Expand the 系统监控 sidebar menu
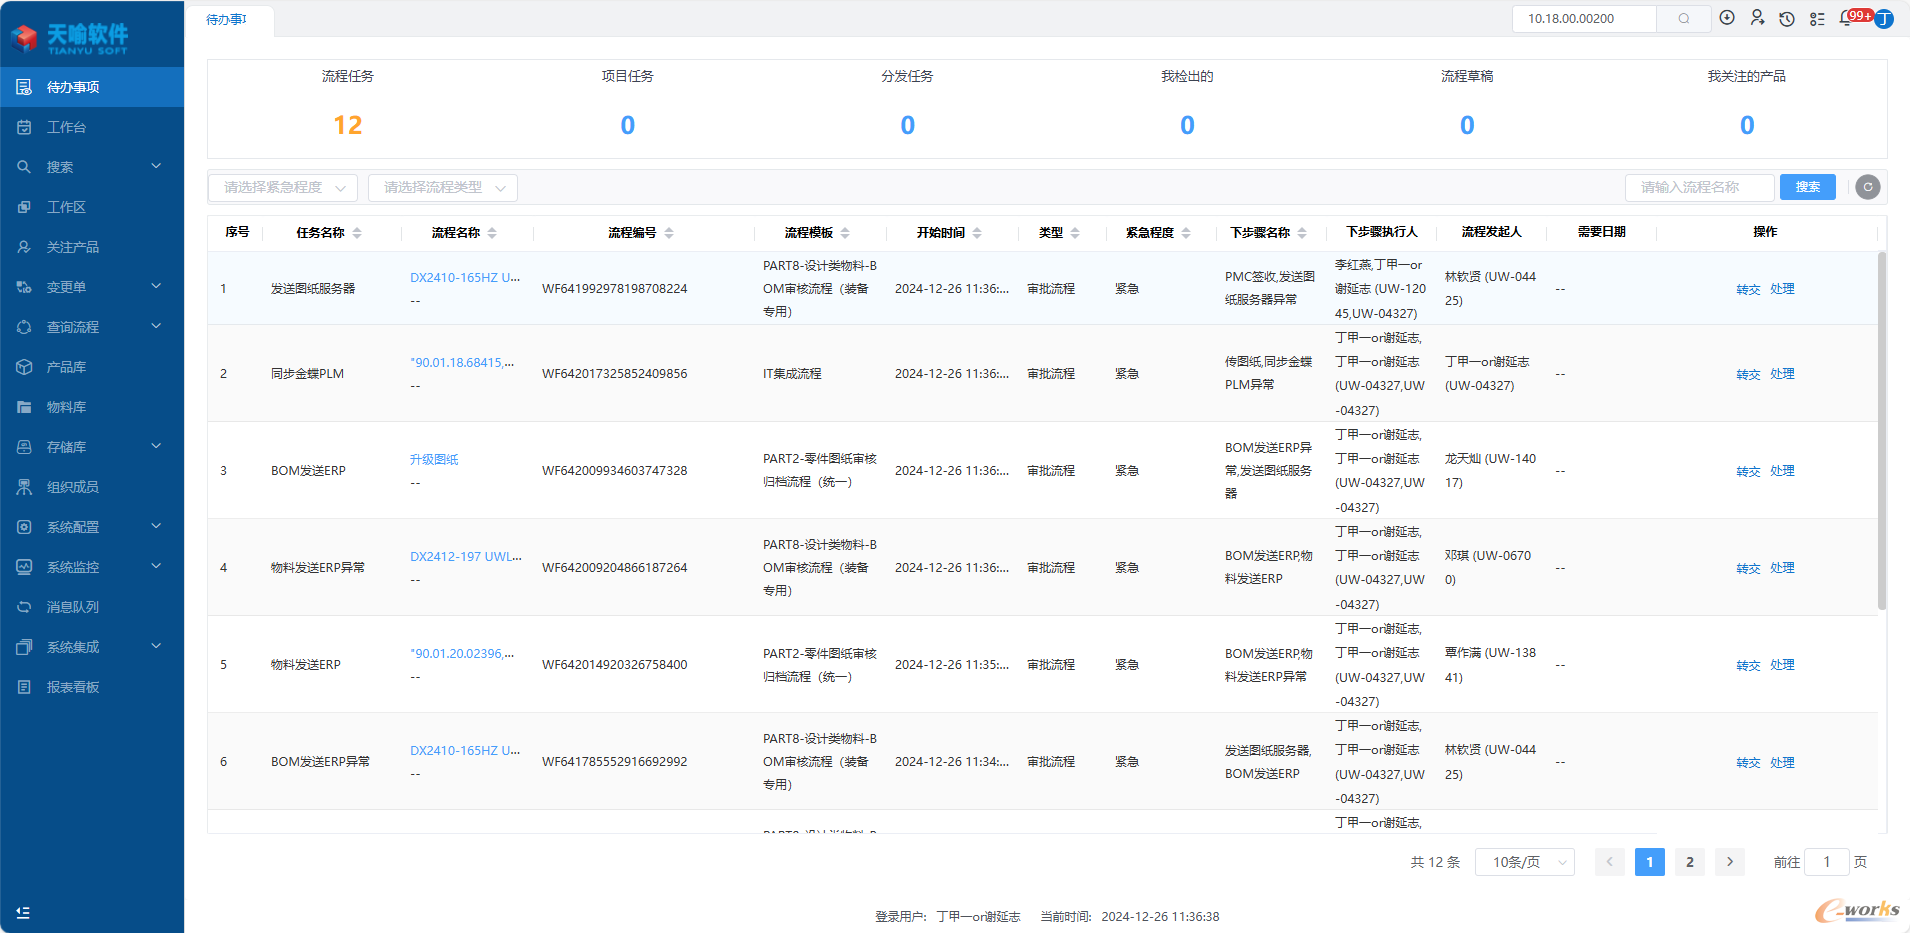 92,567
